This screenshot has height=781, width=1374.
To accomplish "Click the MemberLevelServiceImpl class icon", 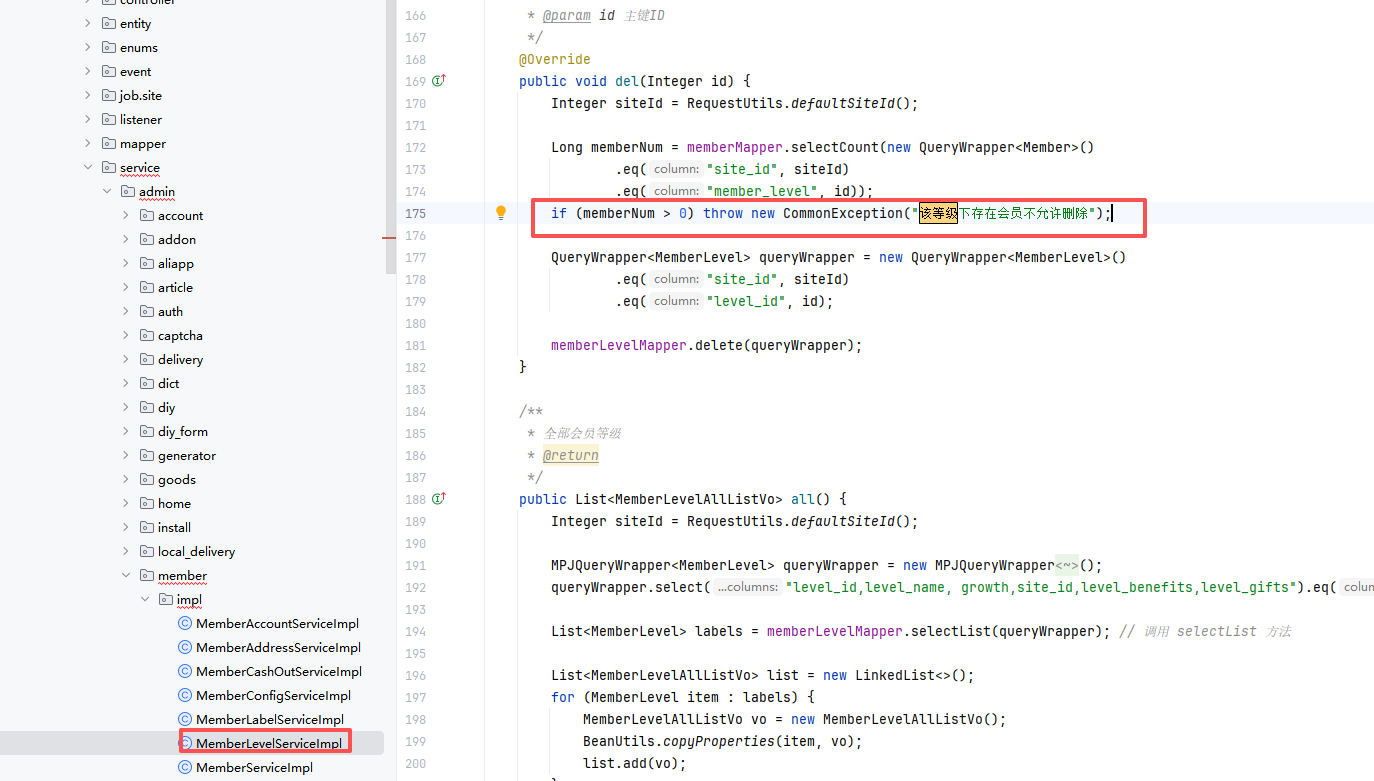I will (185, 743).
